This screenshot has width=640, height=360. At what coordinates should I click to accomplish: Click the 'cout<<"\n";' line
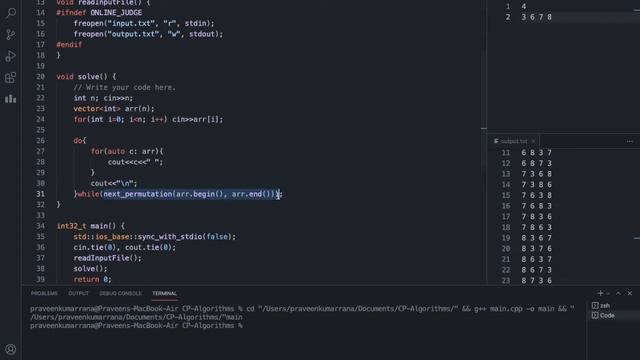(x=114, y=183)
